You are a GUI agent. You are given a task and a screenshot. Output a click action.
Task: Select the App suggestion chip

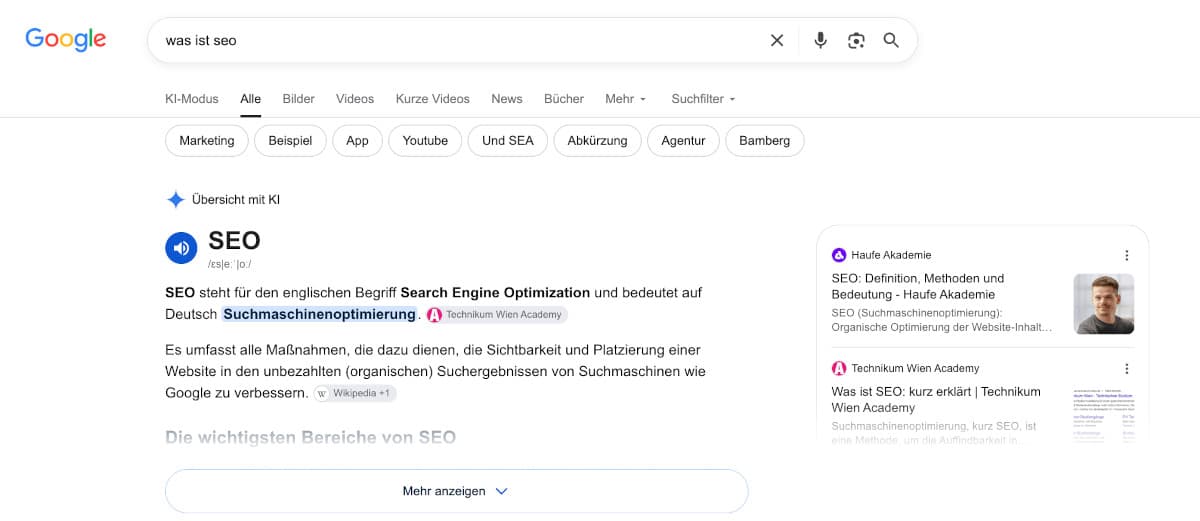point(357,141)
